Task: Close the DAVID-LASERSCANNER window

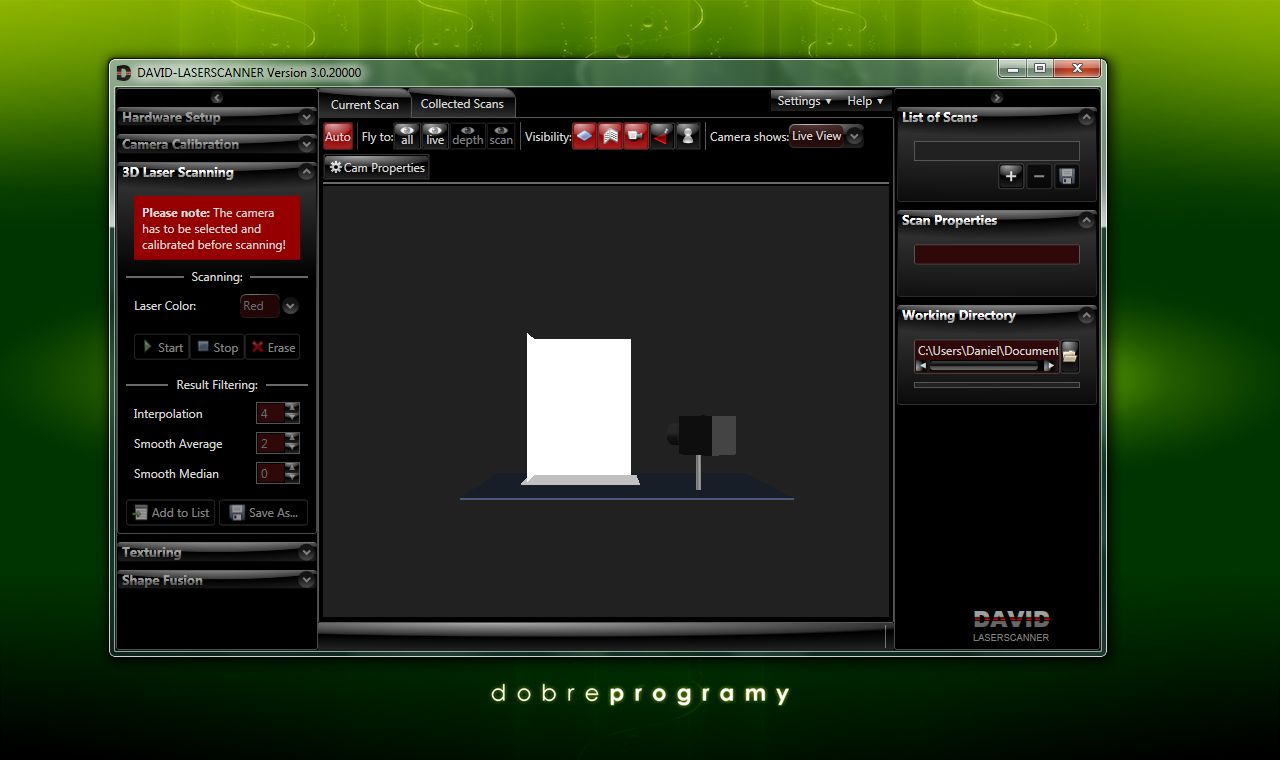Action: (x=1077, y=68)
